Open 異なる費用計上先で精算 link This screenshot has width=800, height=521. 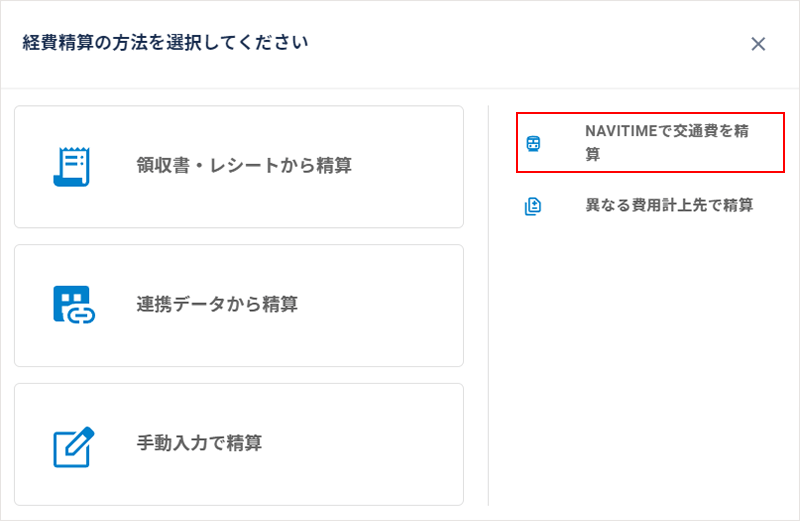pos(668,206)
